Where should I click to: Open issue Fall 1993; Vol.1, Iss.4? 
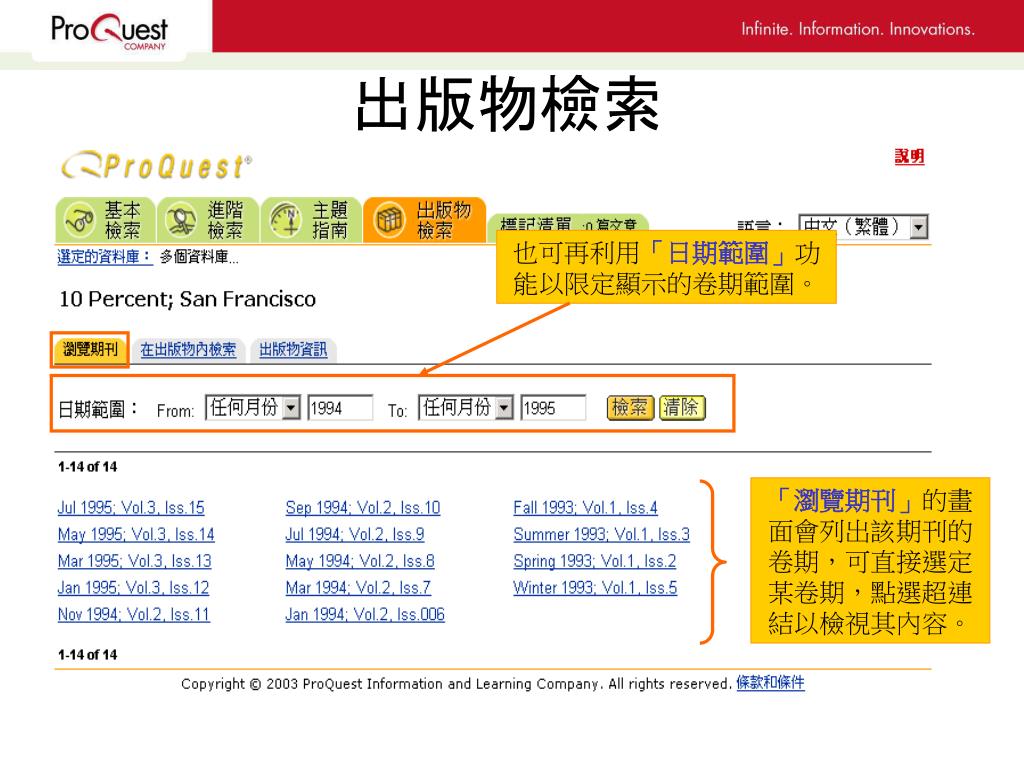click(585, 507)
